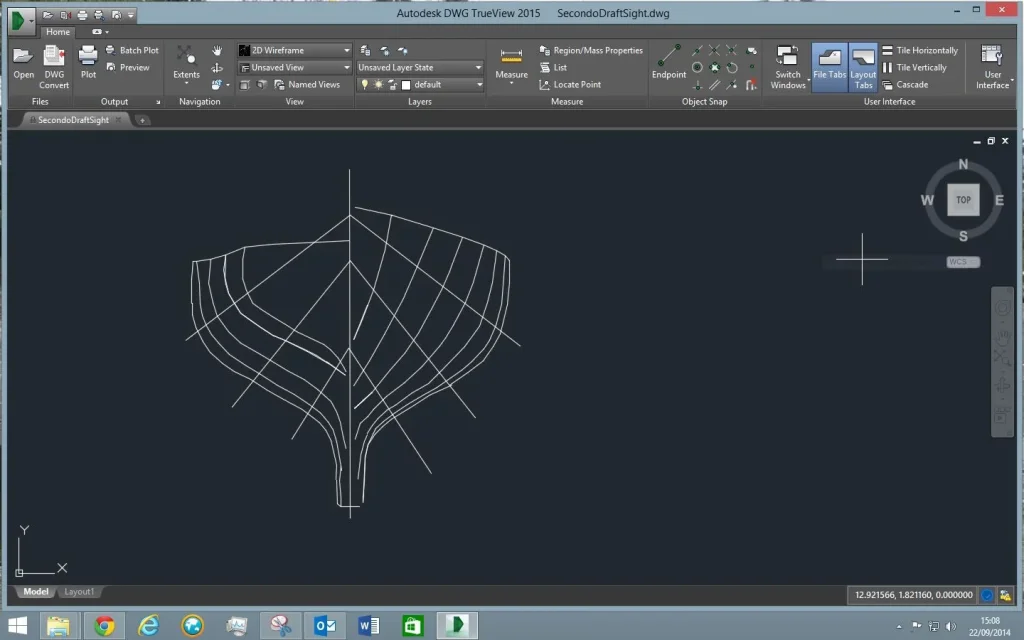Open Batch Plot

[x=132, y=50]
